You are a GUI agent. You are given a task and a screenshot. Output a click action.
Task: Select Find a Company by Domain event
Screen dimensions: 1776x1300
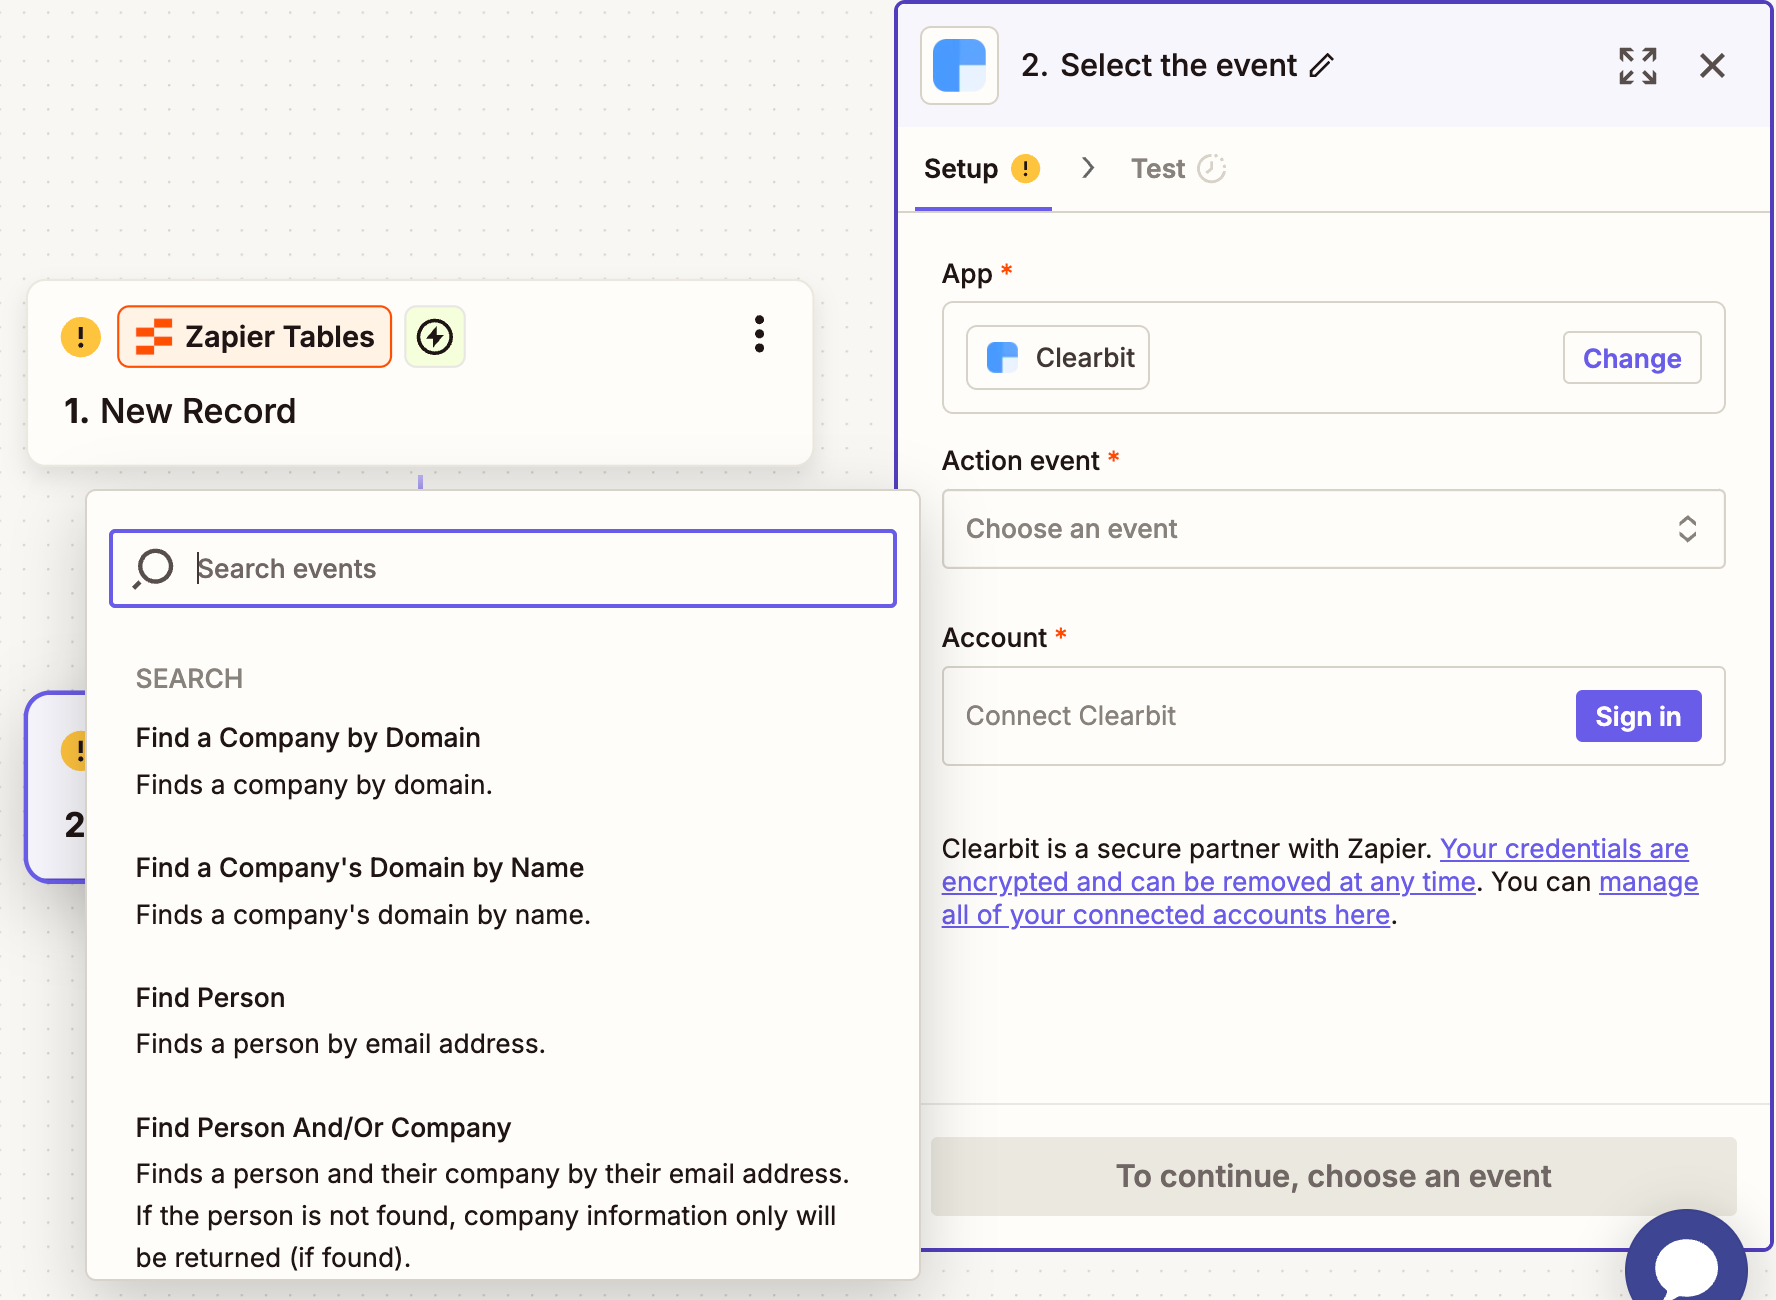coord(503,761)
